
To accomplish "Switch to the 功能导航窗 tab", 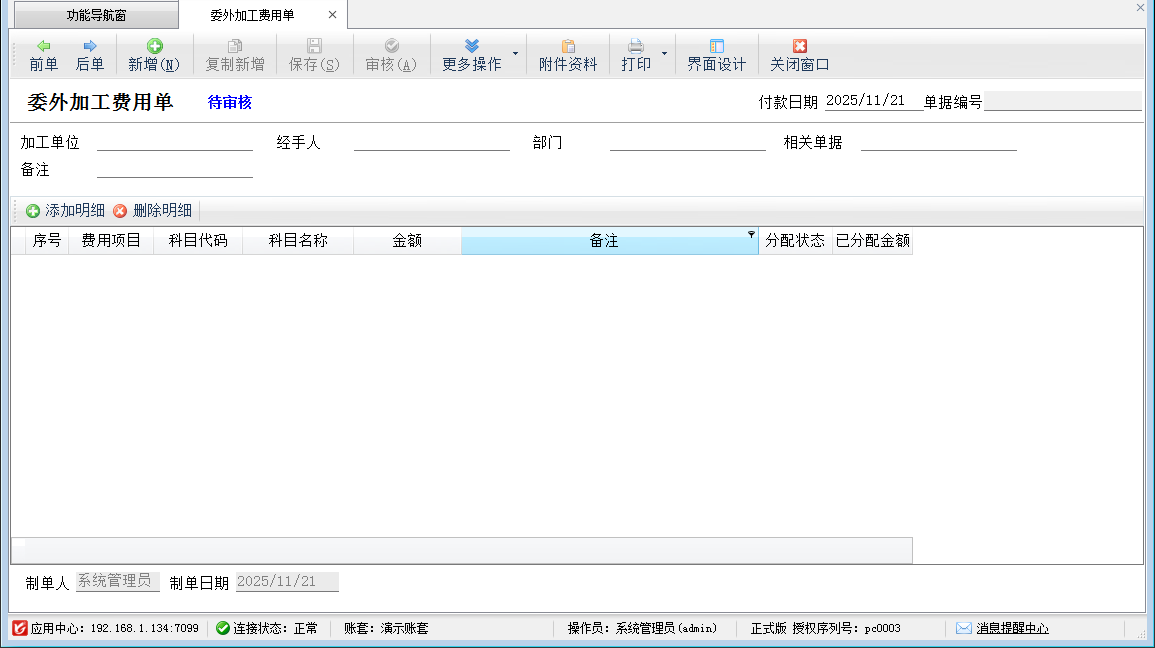I will point(96,15).
